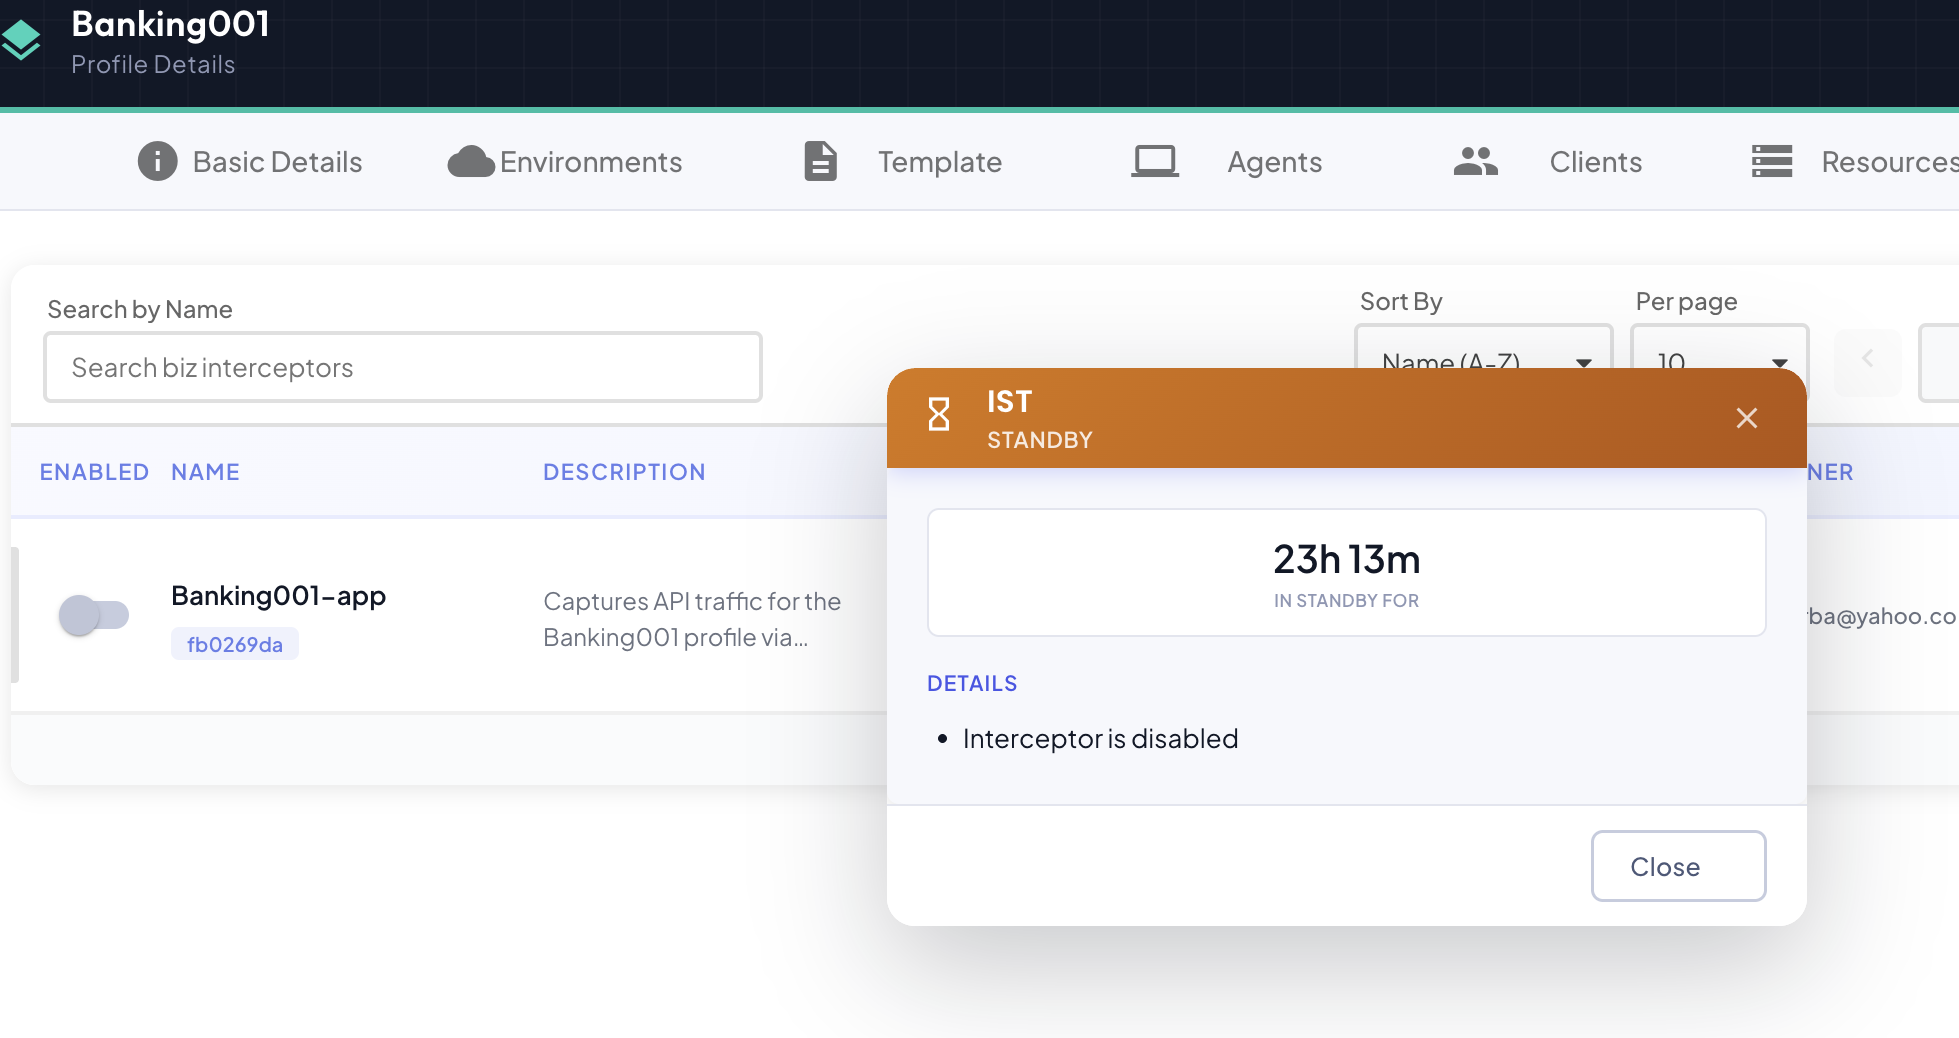Click the Template document icon

821,161
